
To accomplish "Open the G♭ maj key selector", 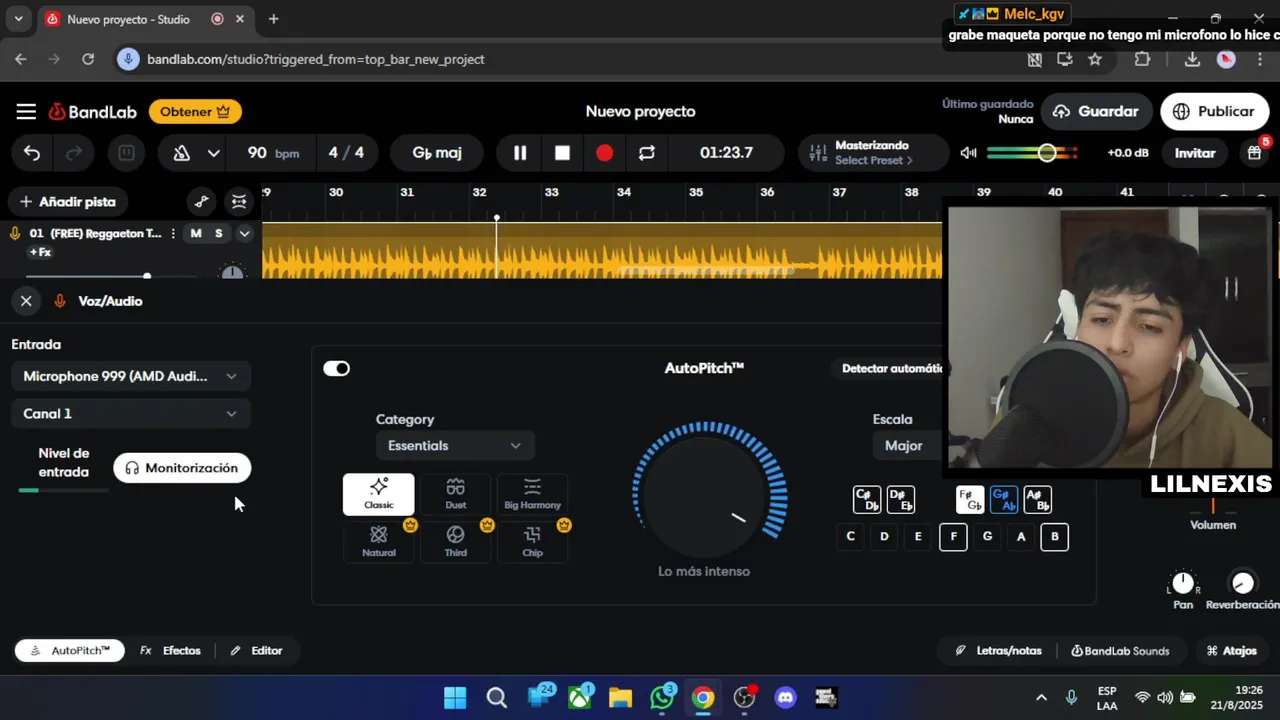I will tap(437, 153).
